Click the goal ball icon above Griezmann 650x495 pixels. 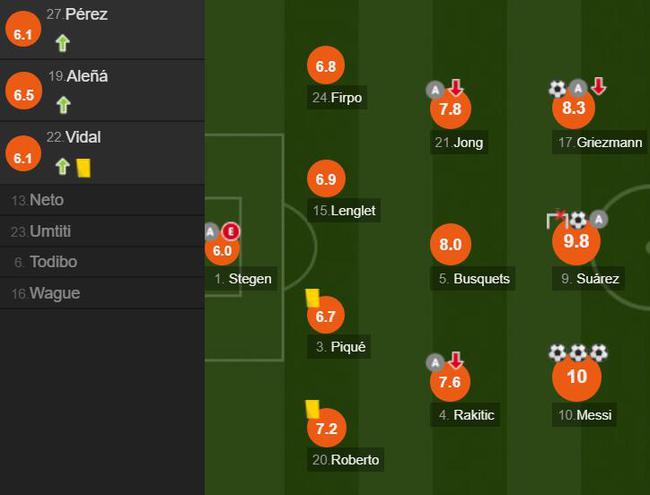point(558,88)
